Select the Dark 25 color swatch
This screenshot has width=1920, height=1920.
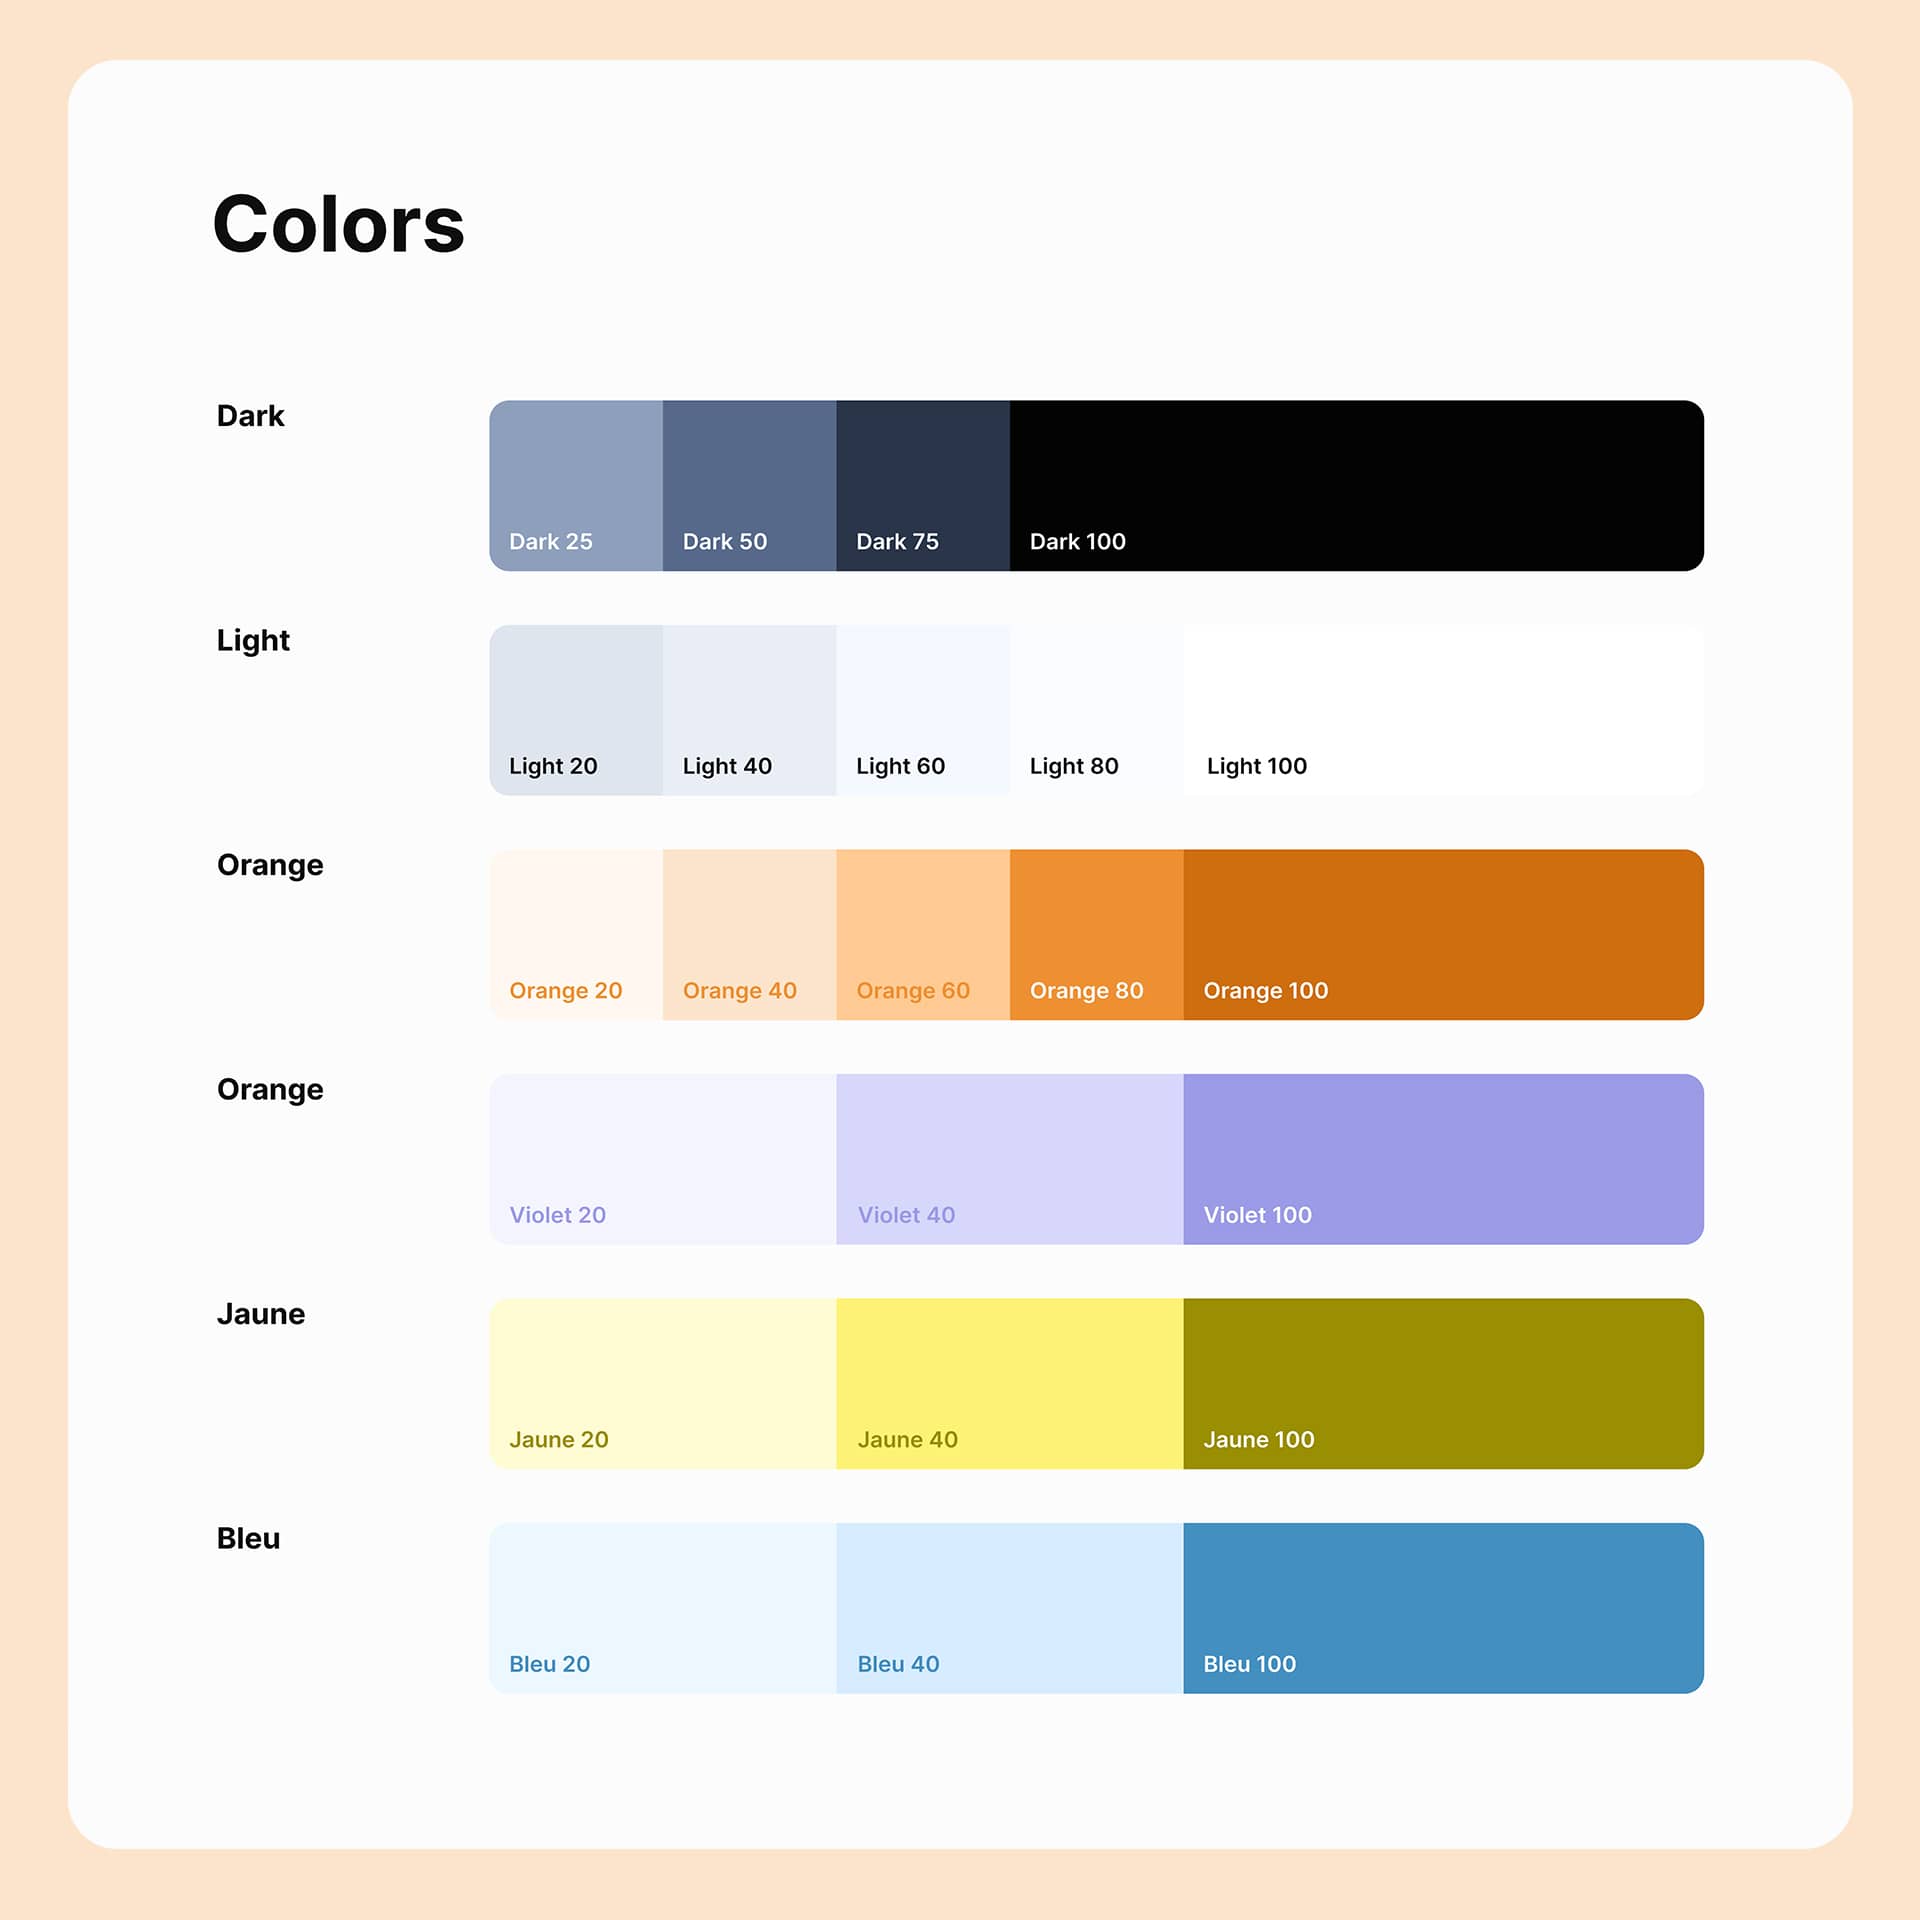point(576,486)
